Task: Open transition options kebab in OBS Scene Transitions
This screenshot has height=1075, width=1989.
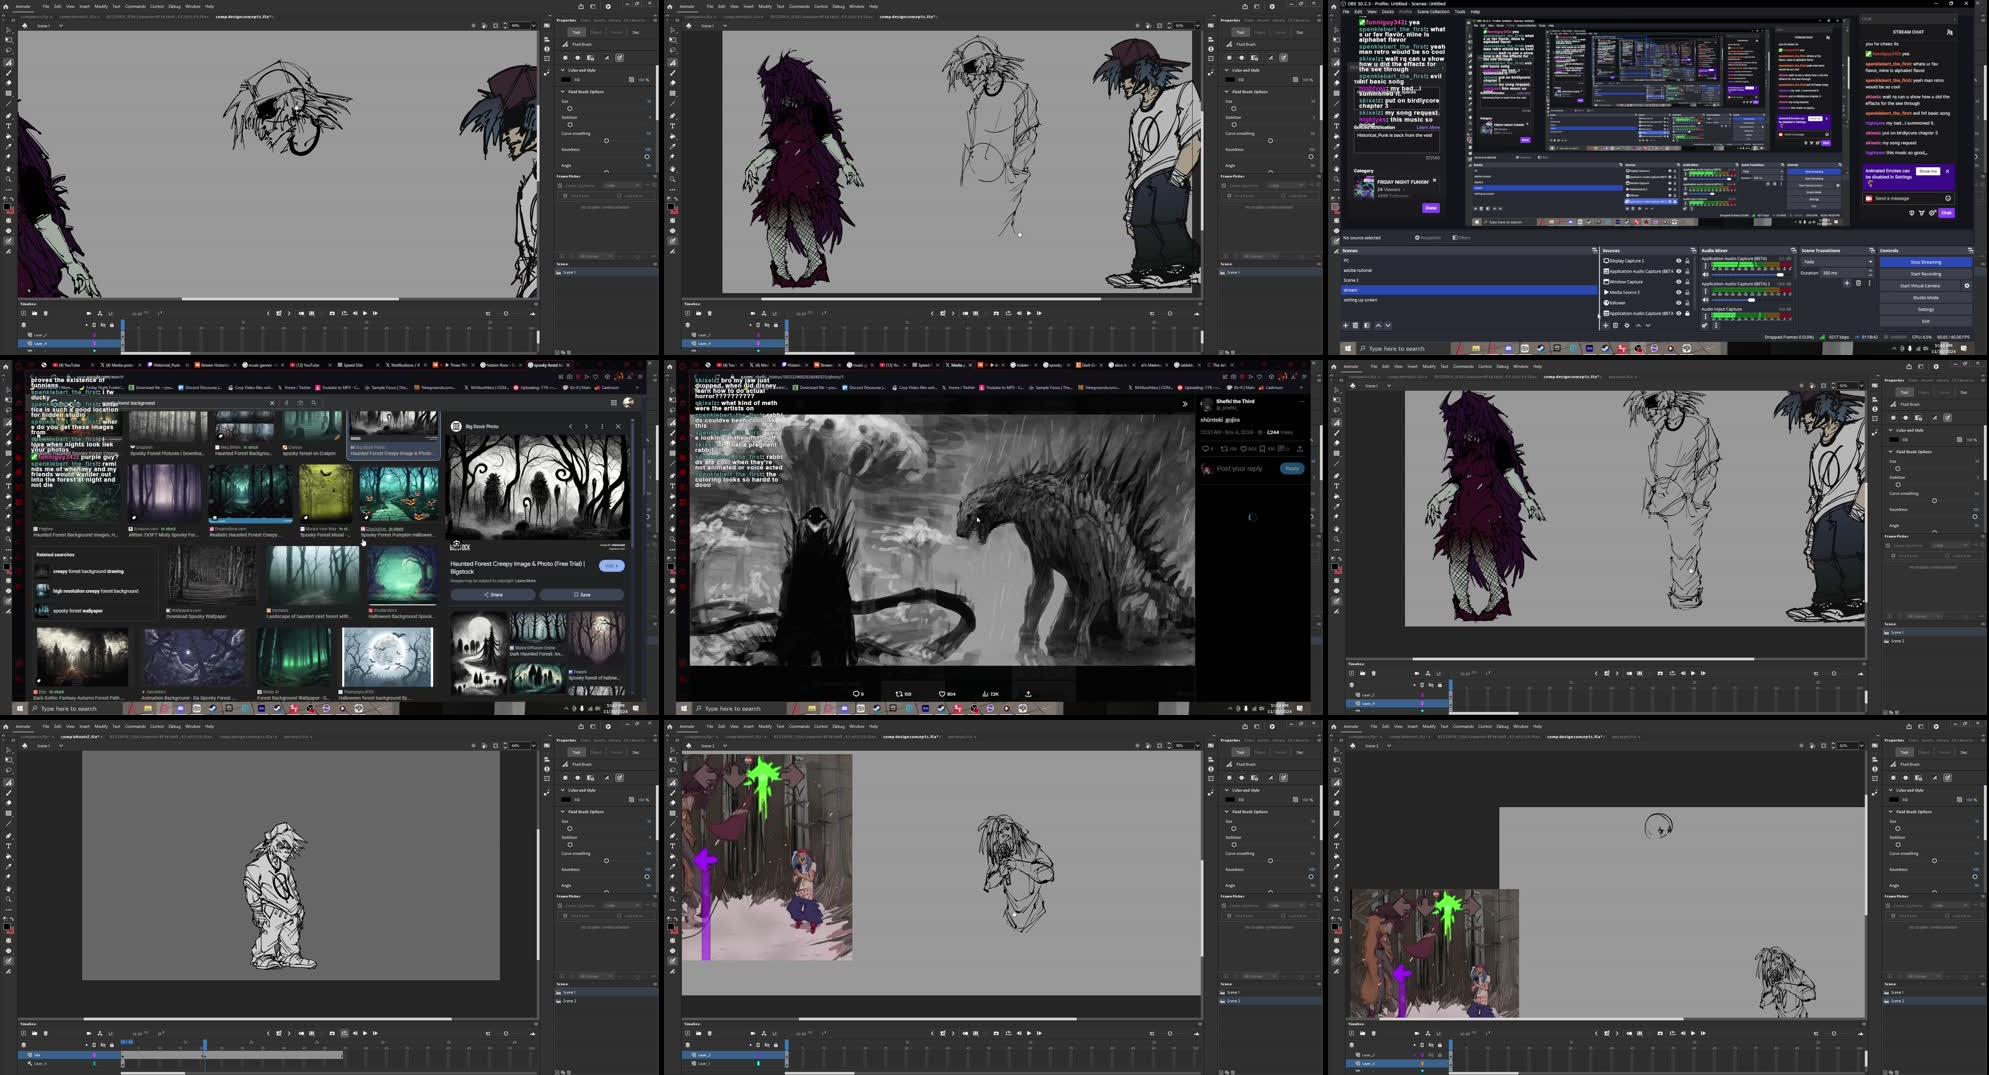Action: (1869, 283)
